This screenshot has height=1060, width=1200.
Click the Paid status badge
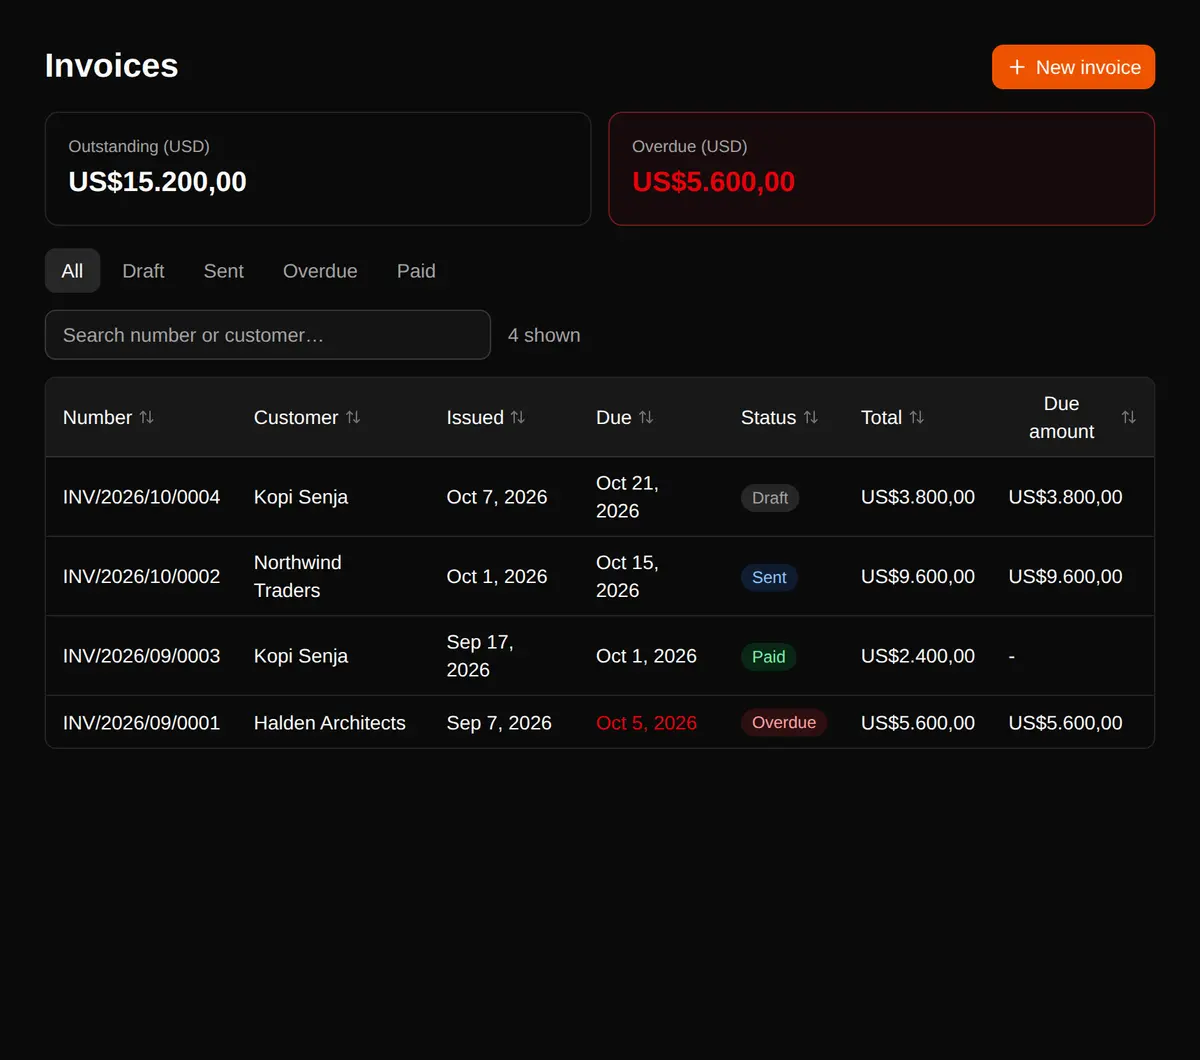pyautogui.click(x=768, y=657)
